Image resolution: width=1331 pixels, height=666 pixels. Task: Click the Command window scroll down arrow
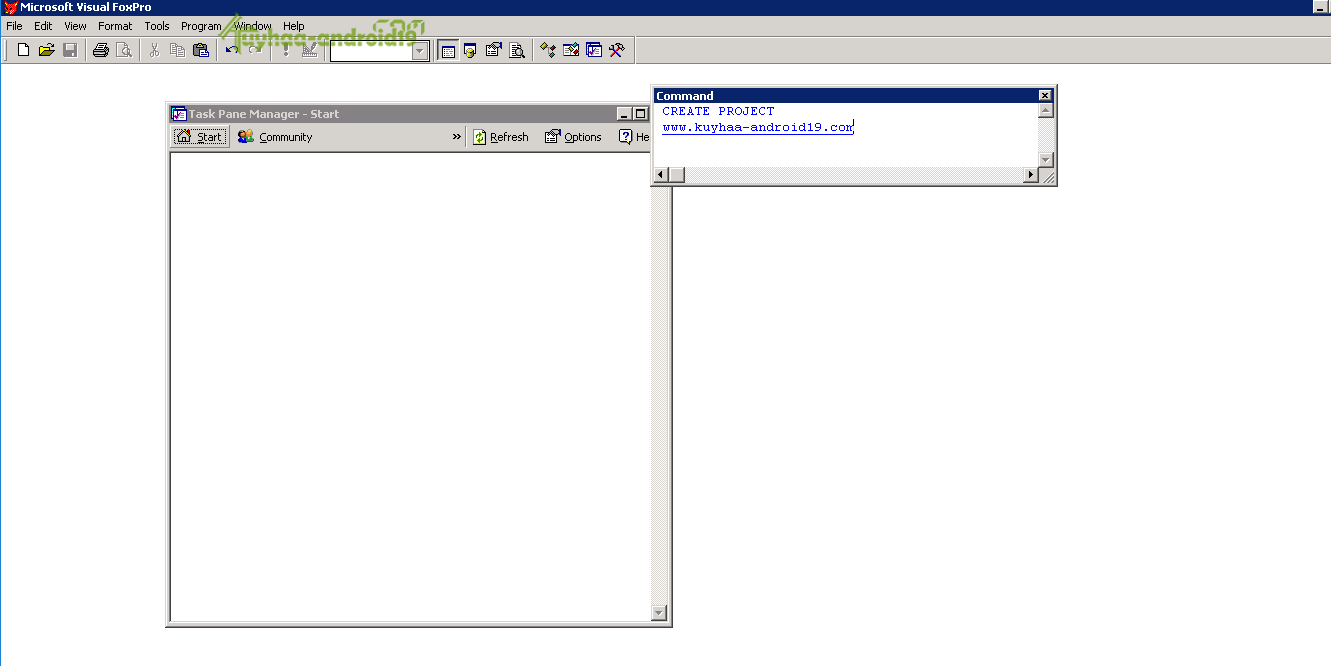click(x=1046, y=160)
